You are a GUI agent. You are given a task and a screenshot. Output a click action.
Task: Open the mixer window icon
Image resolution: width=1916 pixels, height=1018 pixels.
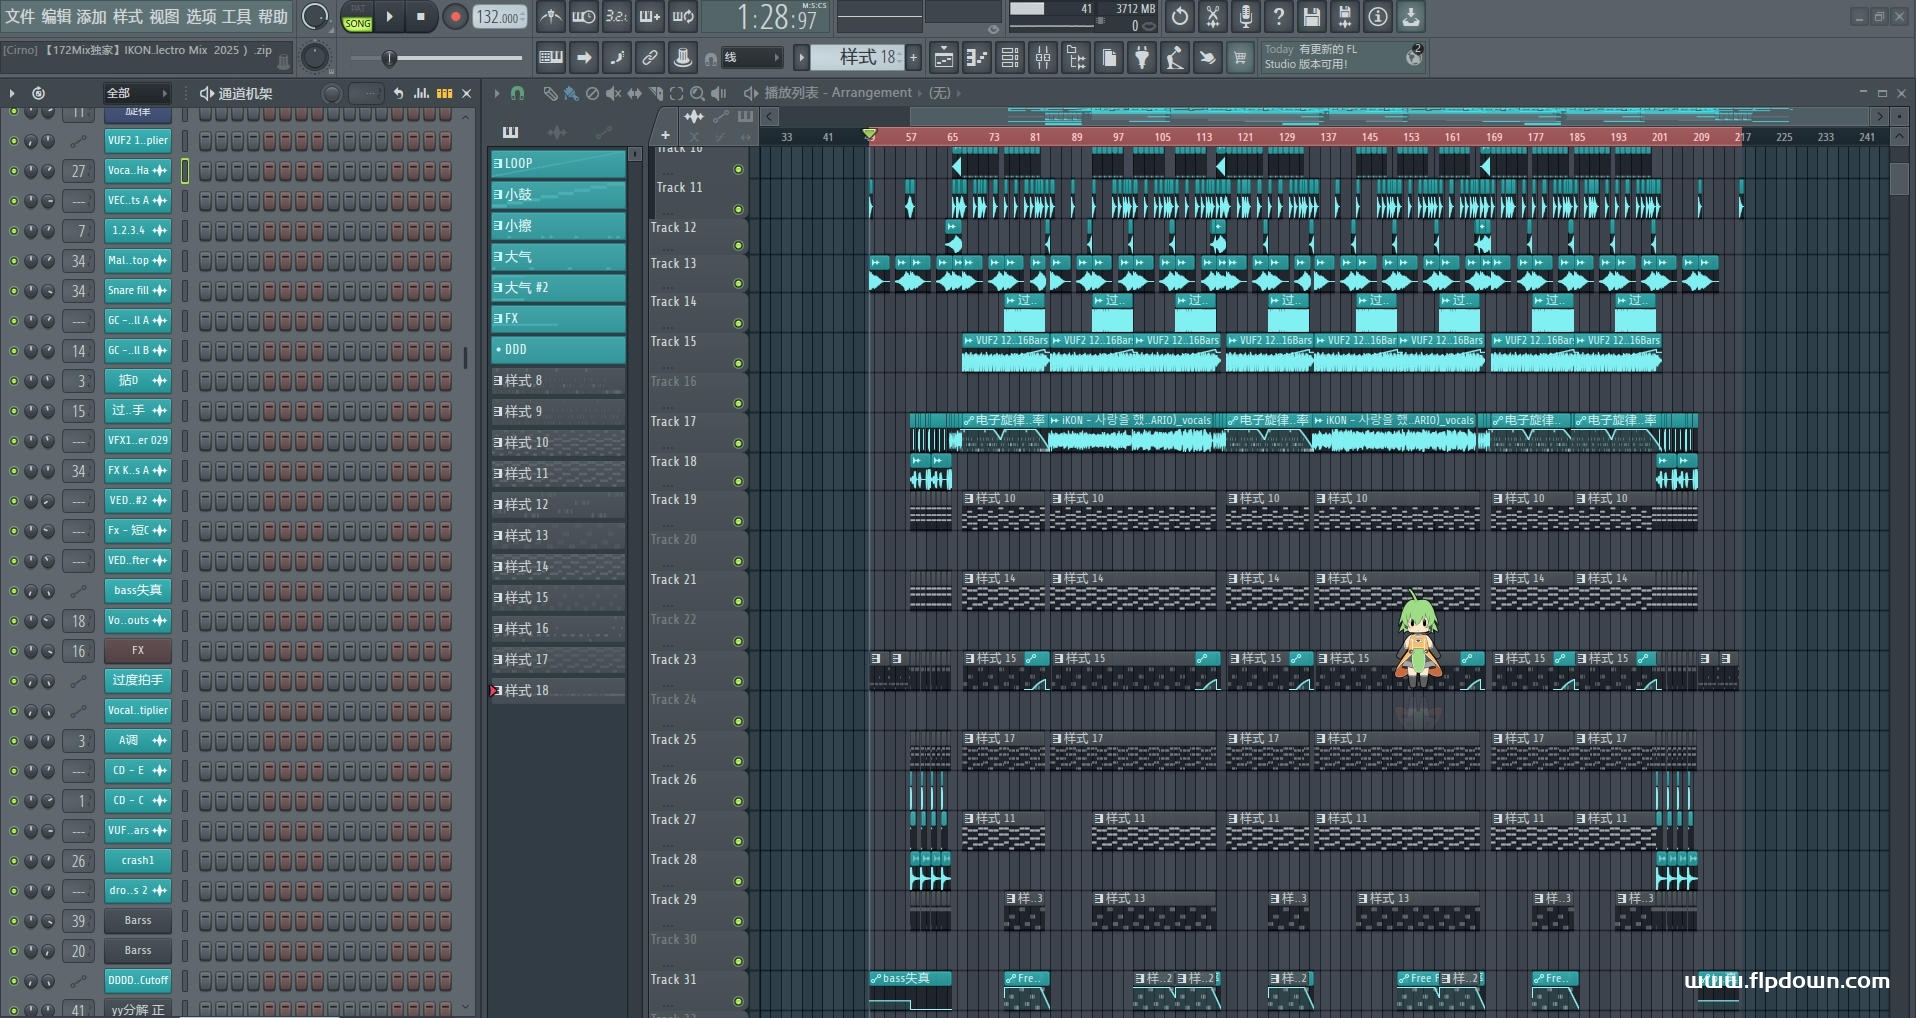pyautogui.click(x=1043, y=58)
